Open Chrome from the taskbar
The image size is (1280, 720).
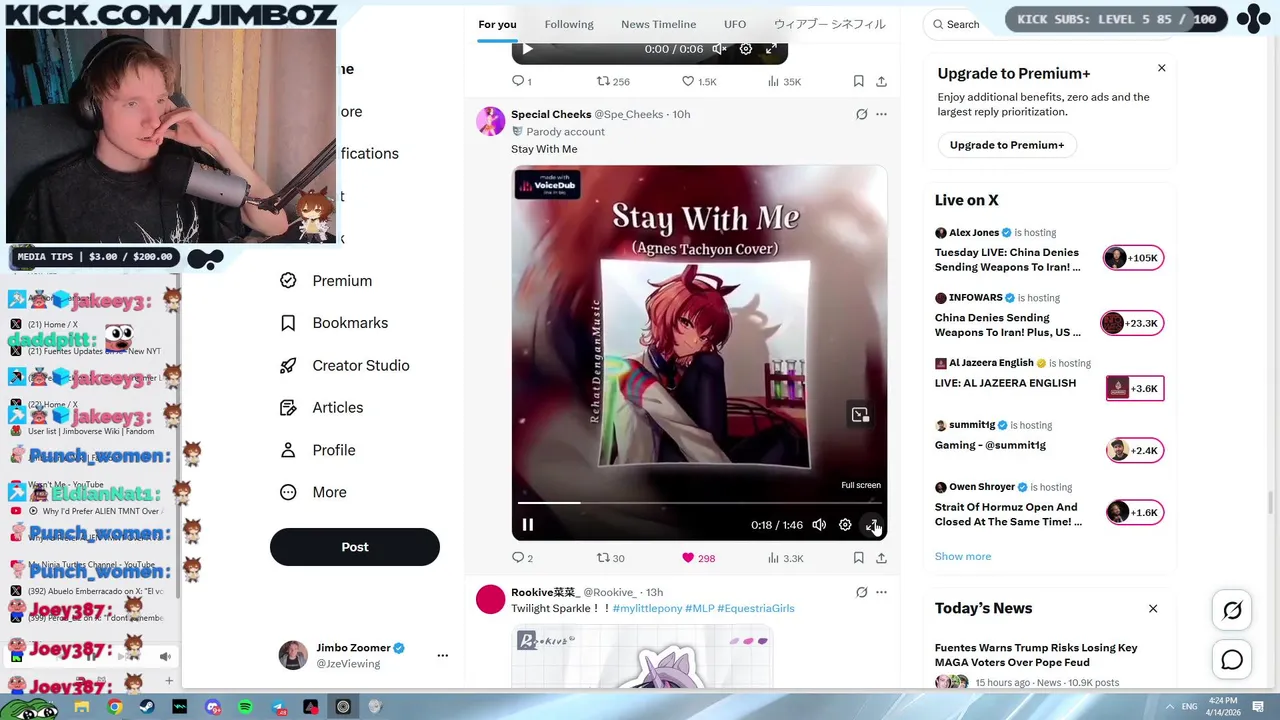pos(115,707)
